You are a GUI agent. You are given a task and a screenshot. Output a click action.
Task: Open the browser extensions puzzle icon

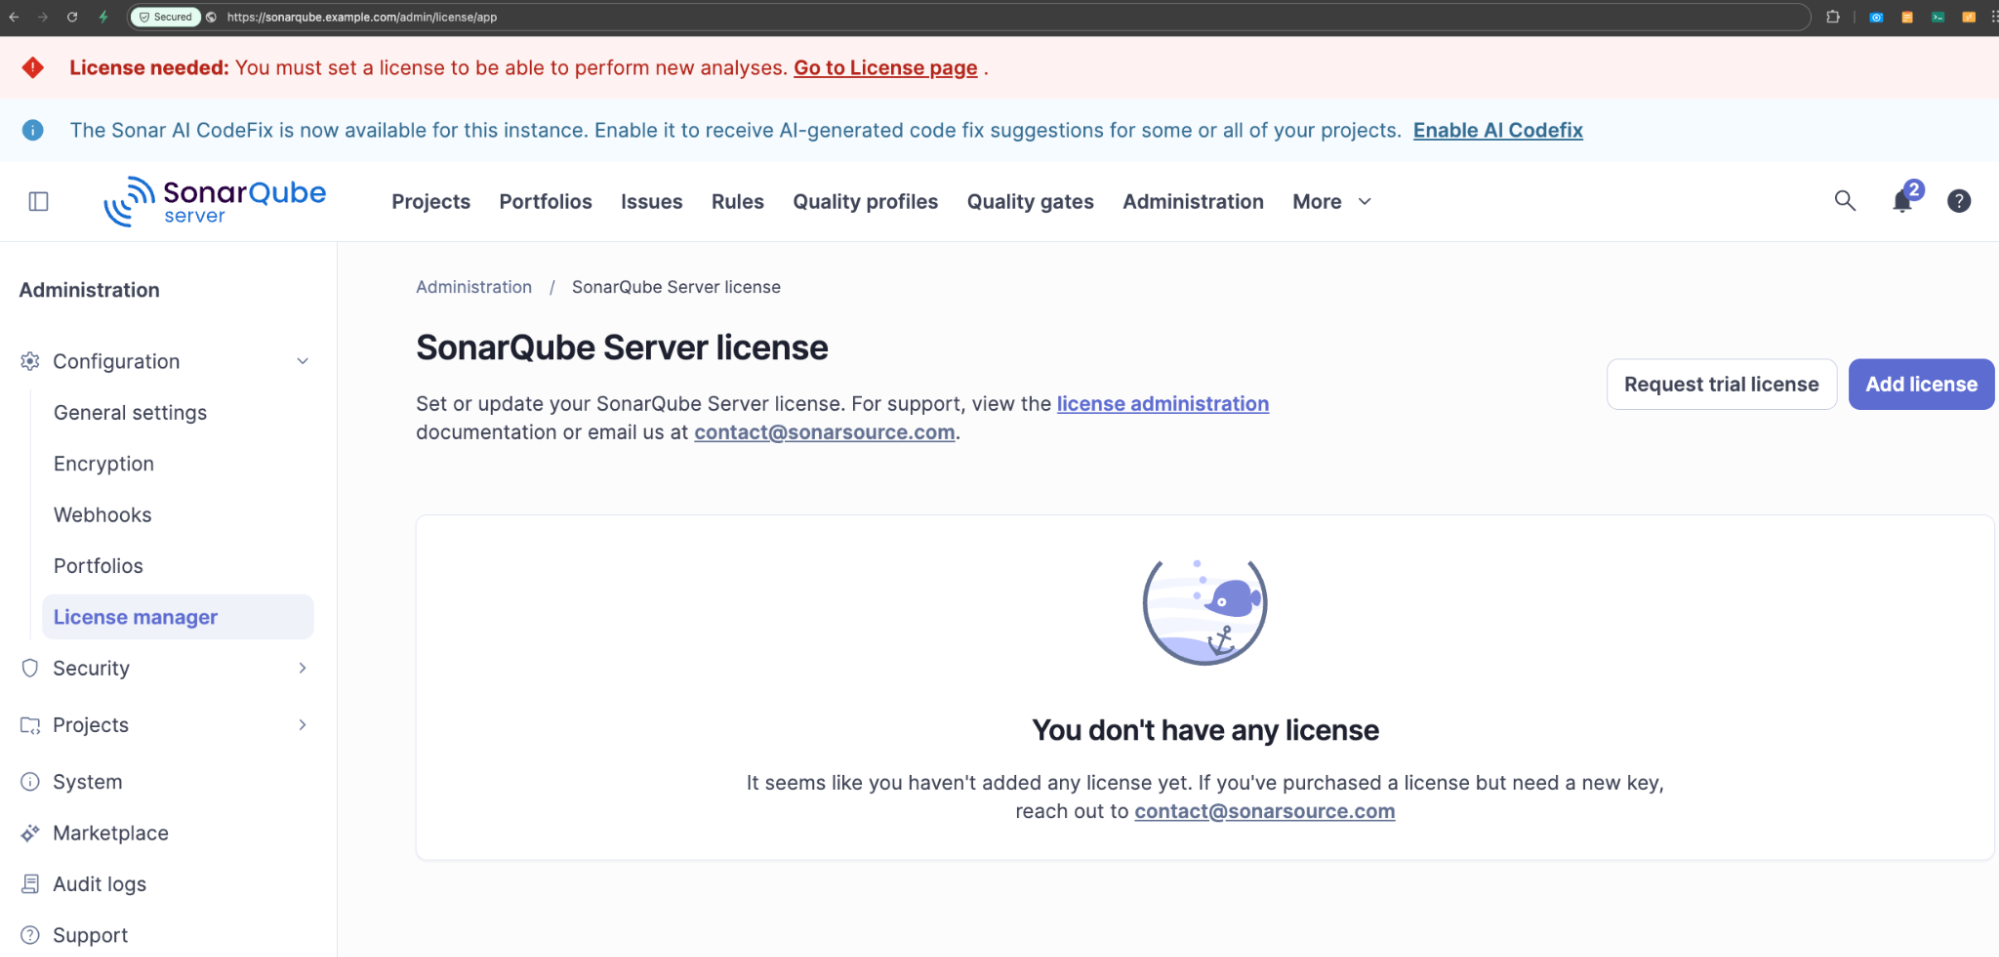point(1832,17)
